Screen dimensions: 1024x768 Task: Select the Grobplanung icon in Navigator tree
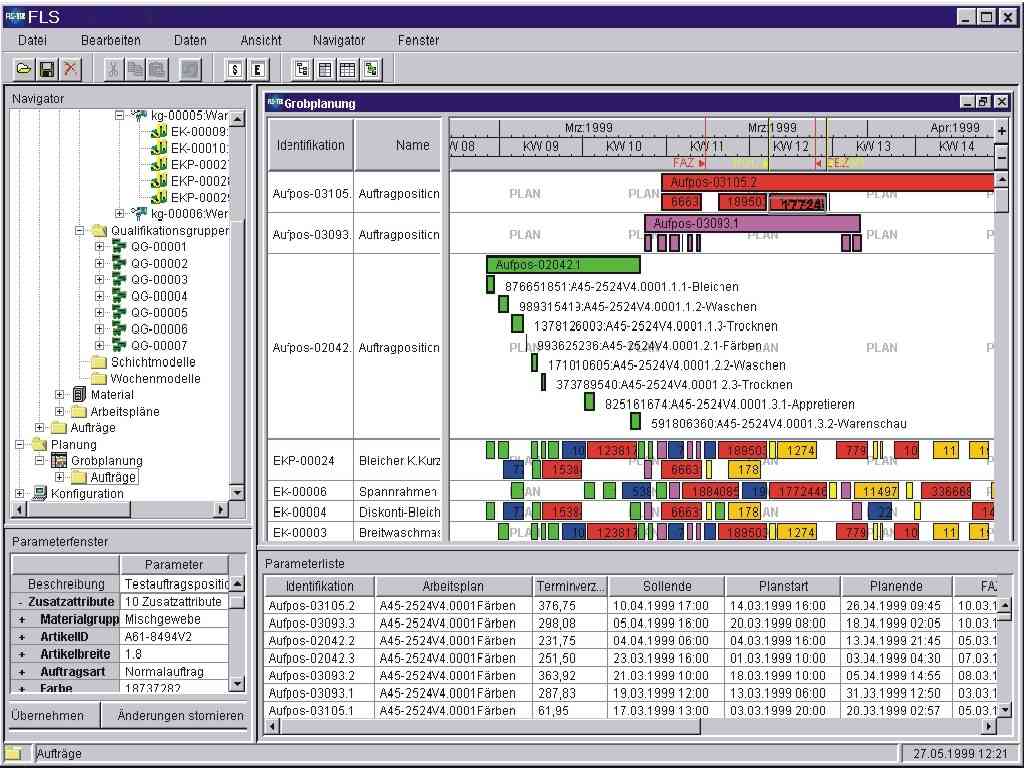(59, 461)
